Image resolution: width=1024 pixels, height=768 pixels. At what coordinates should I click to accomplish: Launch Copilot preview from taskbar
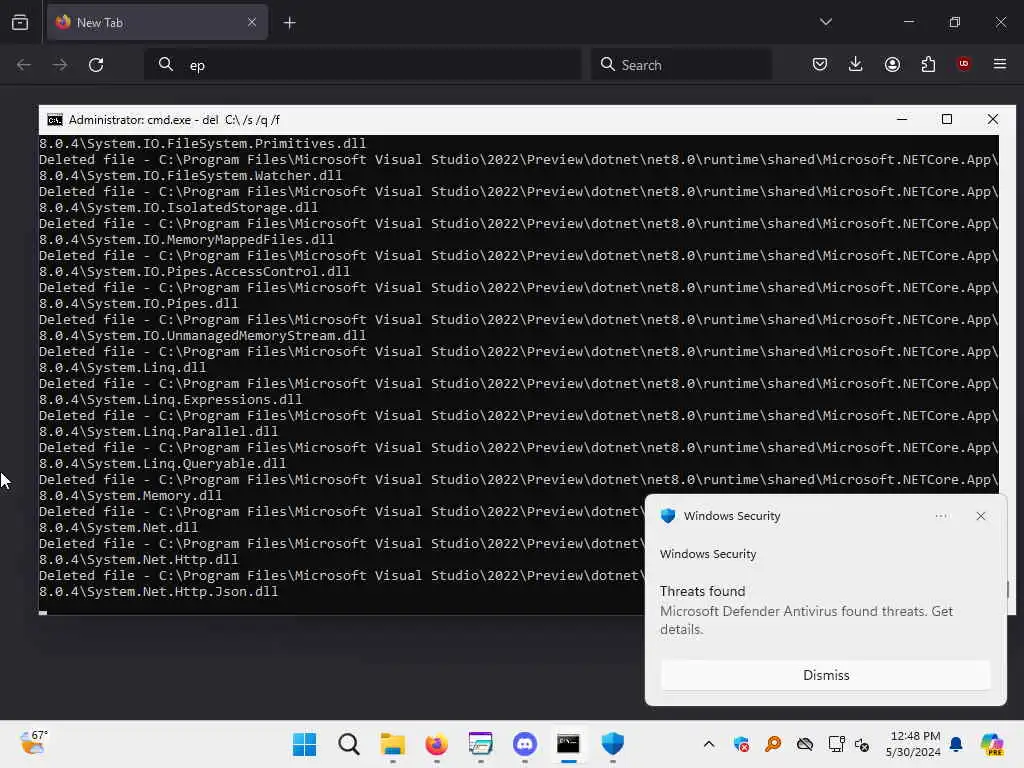point(992,744)
